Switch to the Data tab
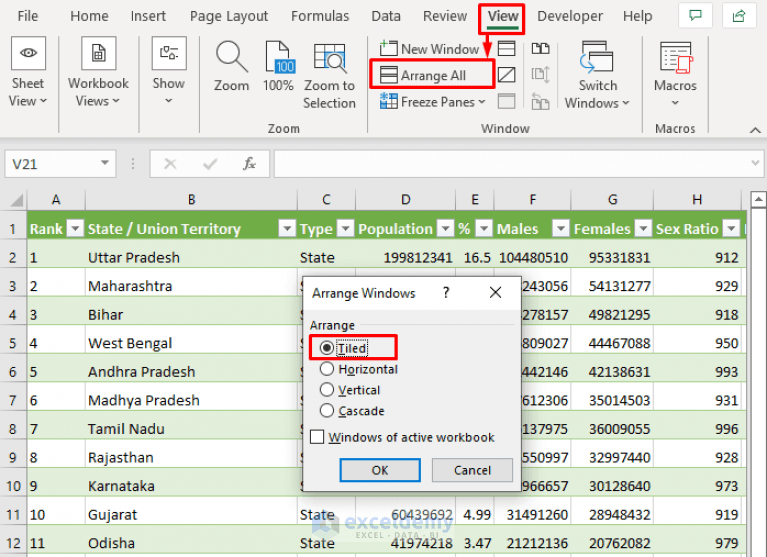The image size is (767, 557). click(385, 16)
